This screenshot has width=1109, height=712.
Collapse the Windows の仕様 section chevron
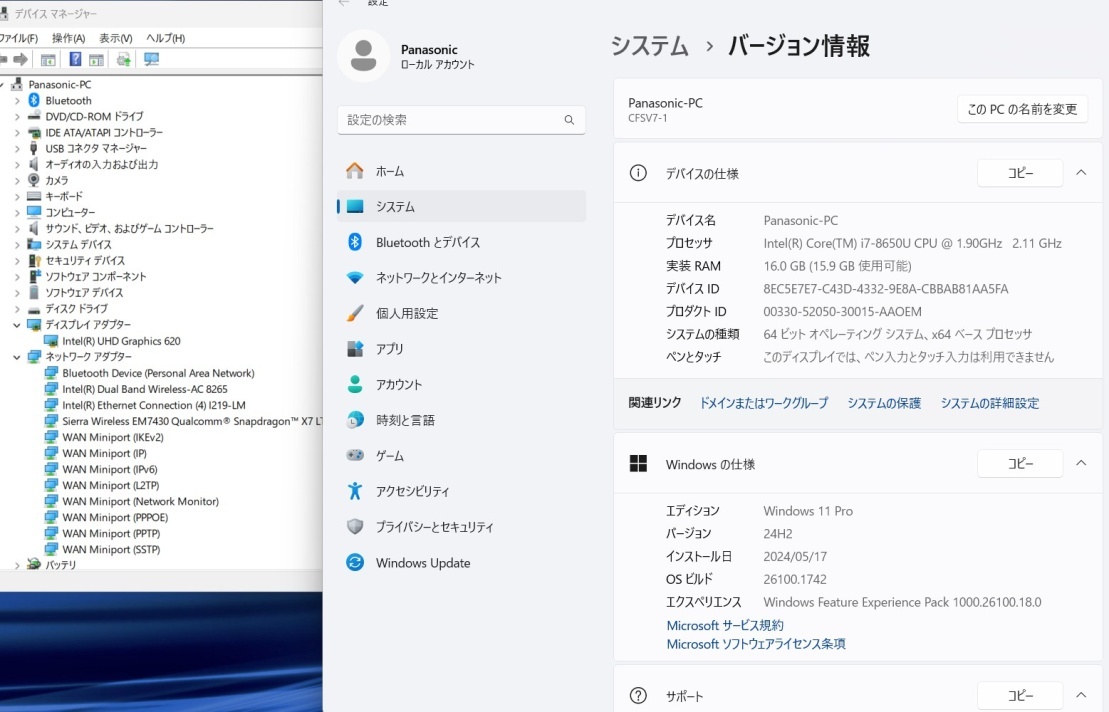[1081, 464]
